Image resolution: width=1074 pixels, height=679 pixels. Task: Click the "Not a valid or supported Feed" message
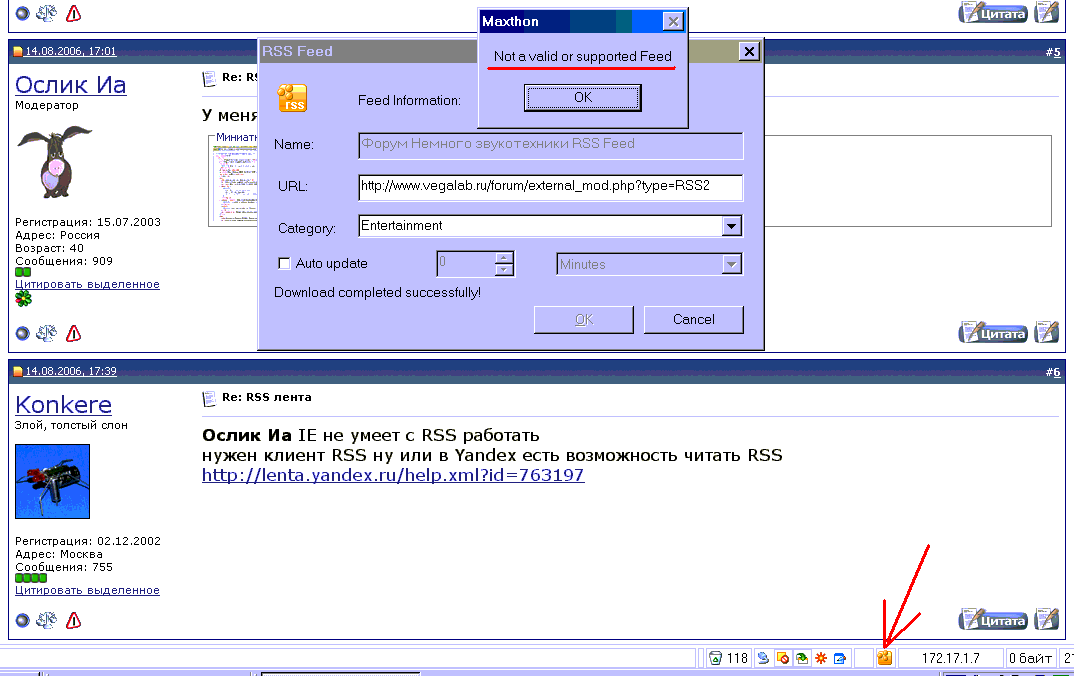pyautogui.click(x=583, y=57)
